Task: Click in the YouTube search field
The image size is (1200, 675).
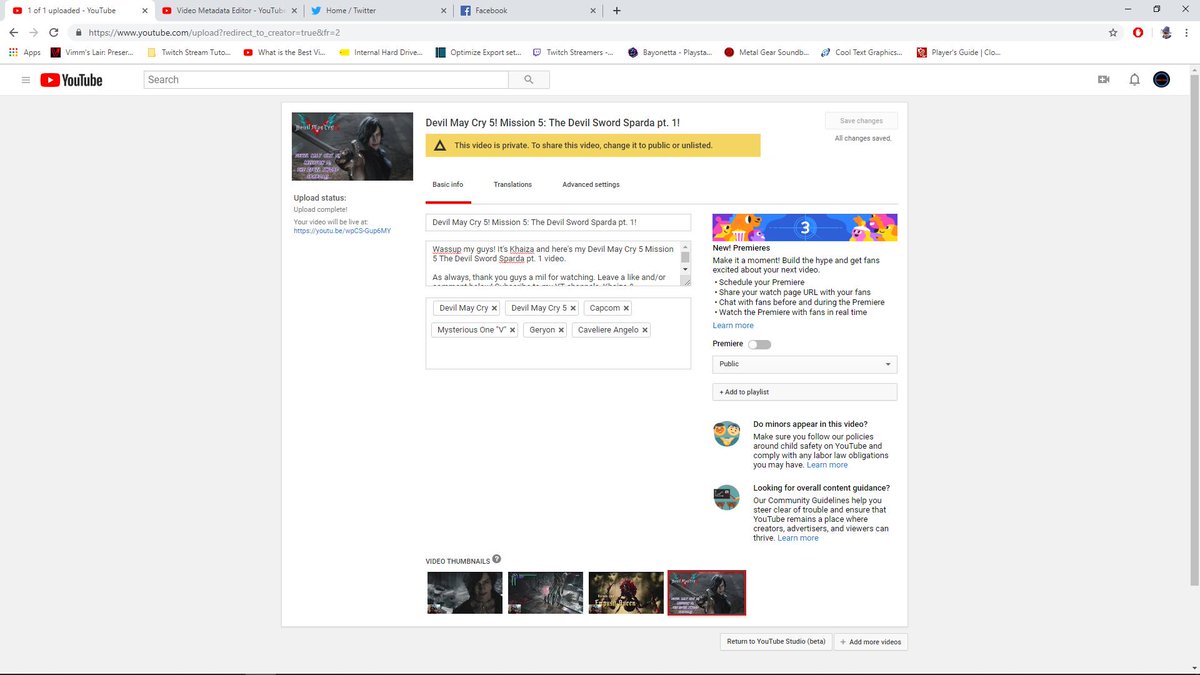Action: point(326,80)
